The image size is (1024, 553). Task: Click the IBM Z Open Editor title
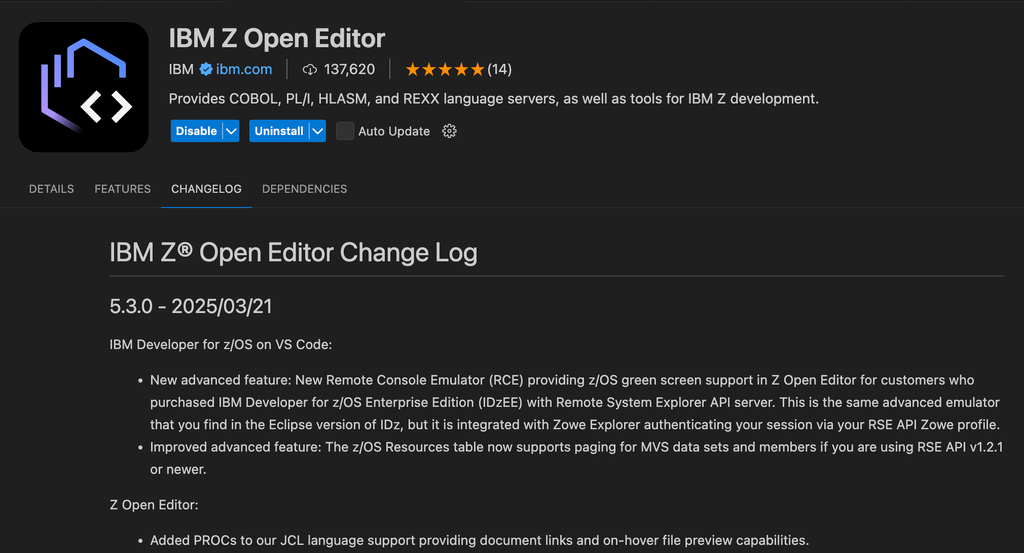point(277,39)
